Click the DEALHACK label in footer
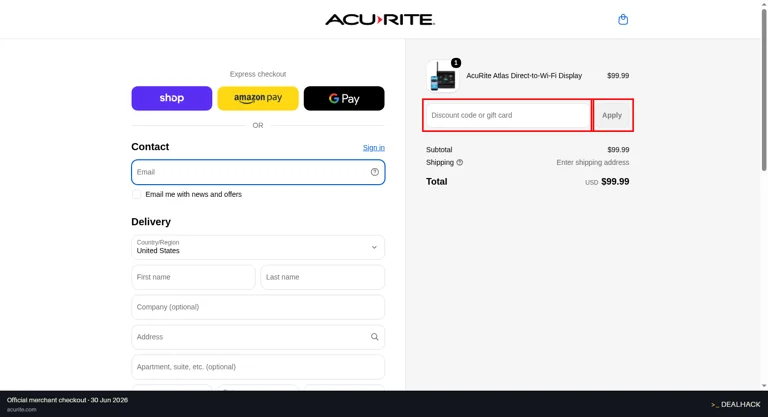768x417 pixels. point(740,405)
